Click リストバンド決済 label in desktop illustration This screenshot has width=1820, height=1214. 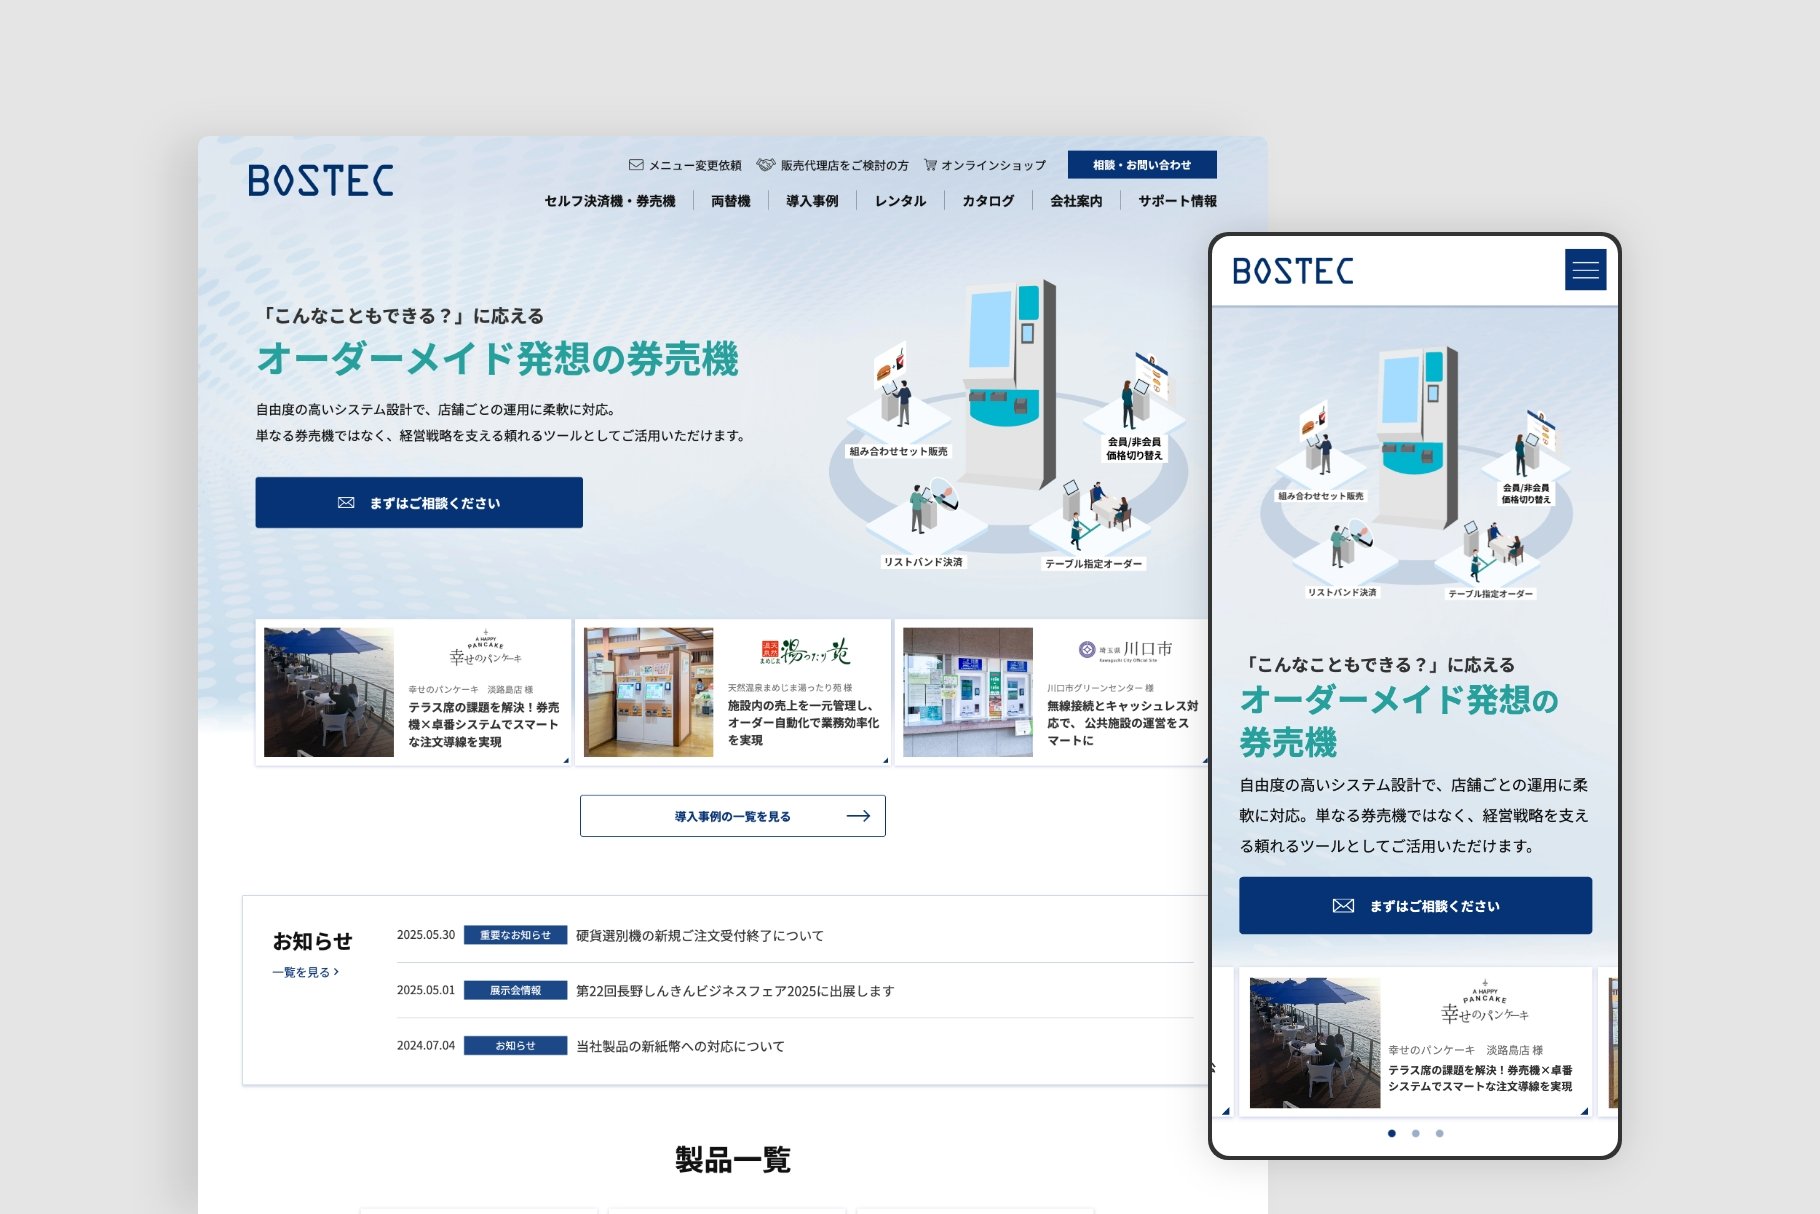click(x=923, y=562)
